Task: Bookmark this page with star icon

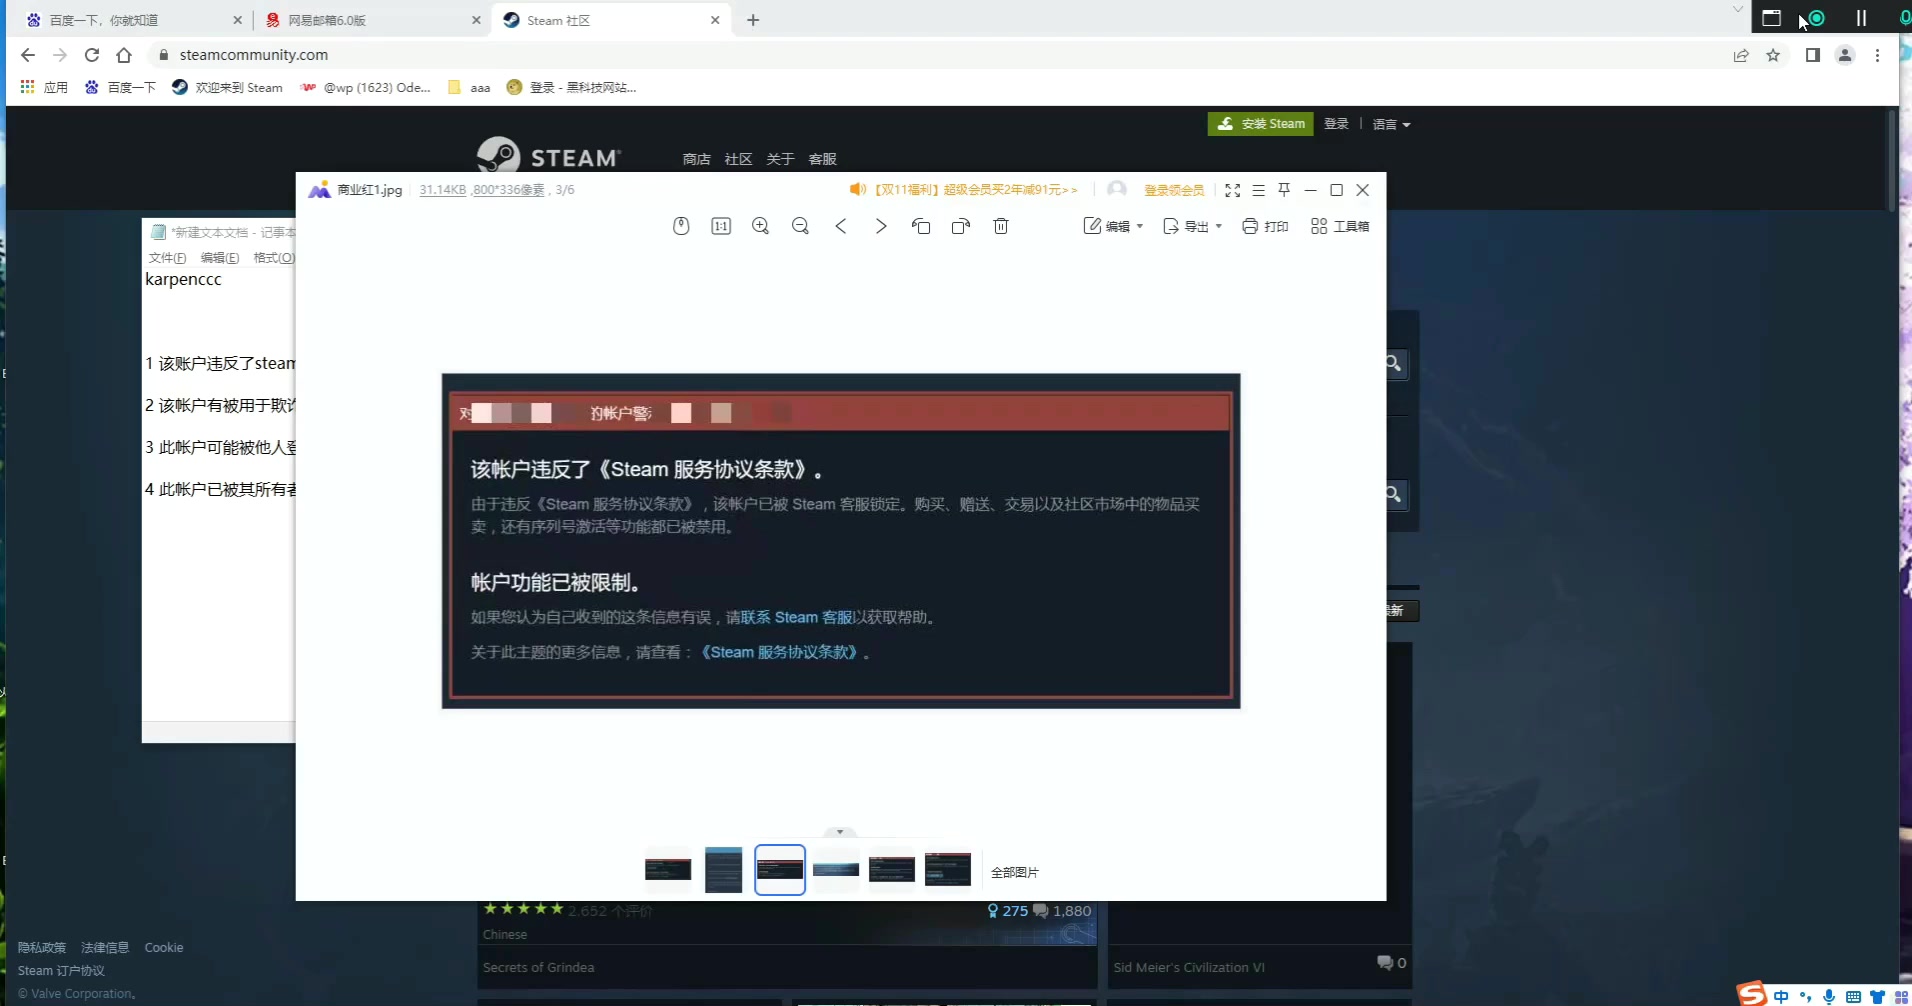Action: coord(1773,55)
